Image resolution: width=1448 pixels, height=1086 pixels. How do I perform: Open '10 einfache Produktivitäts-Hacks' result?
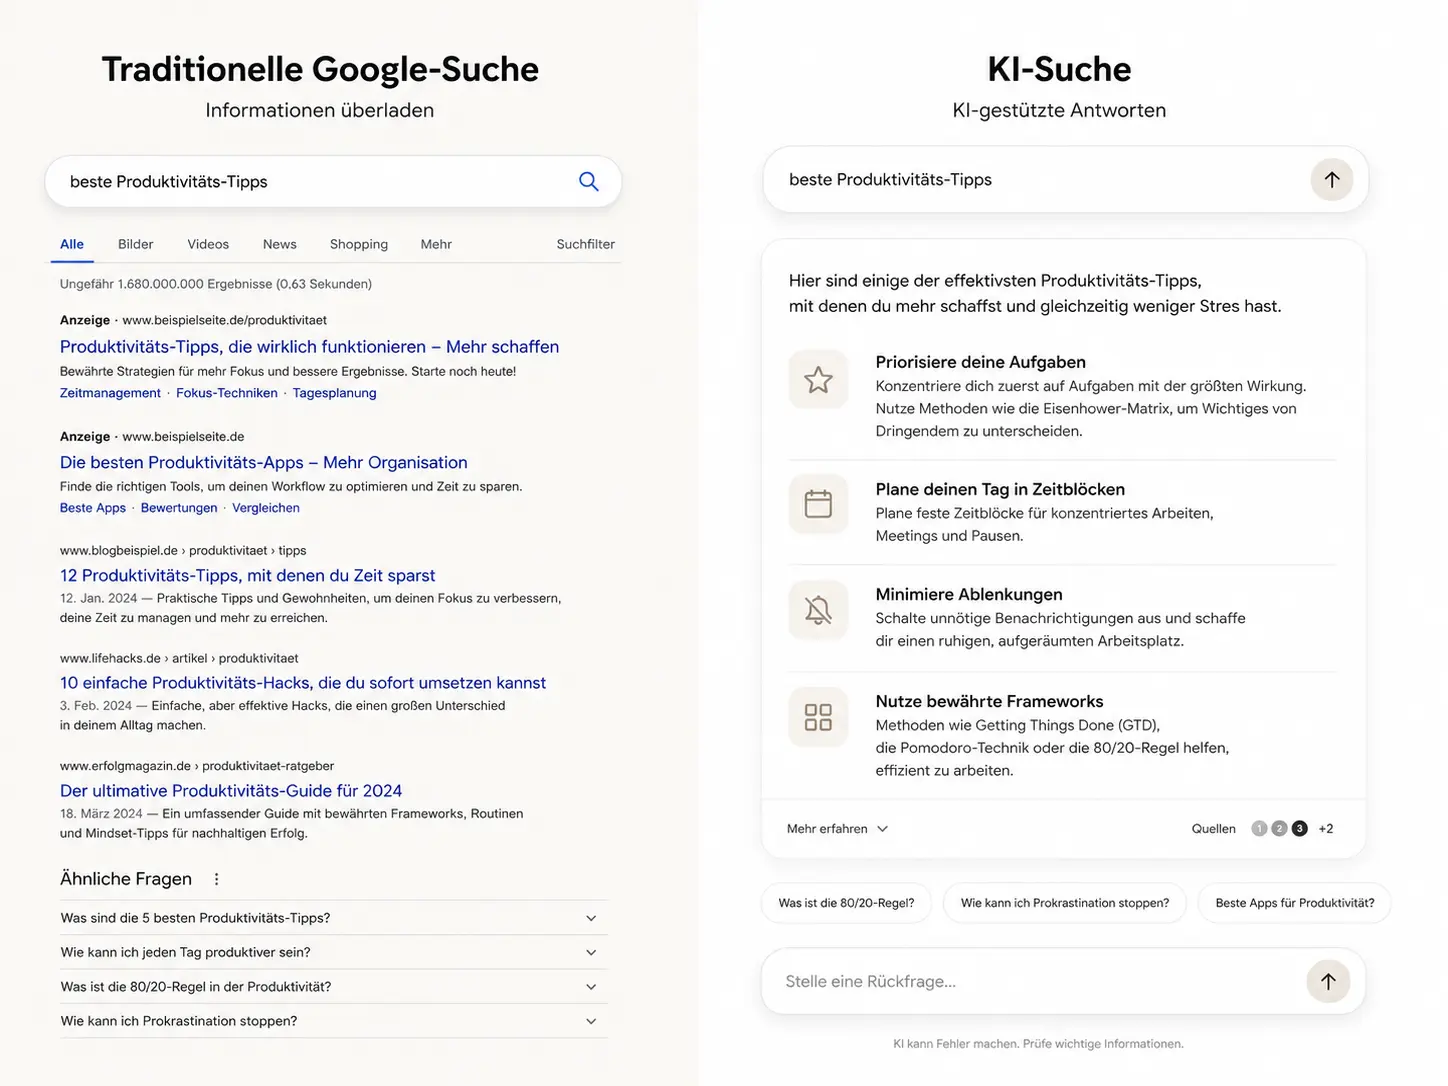(x=303, y=683)
